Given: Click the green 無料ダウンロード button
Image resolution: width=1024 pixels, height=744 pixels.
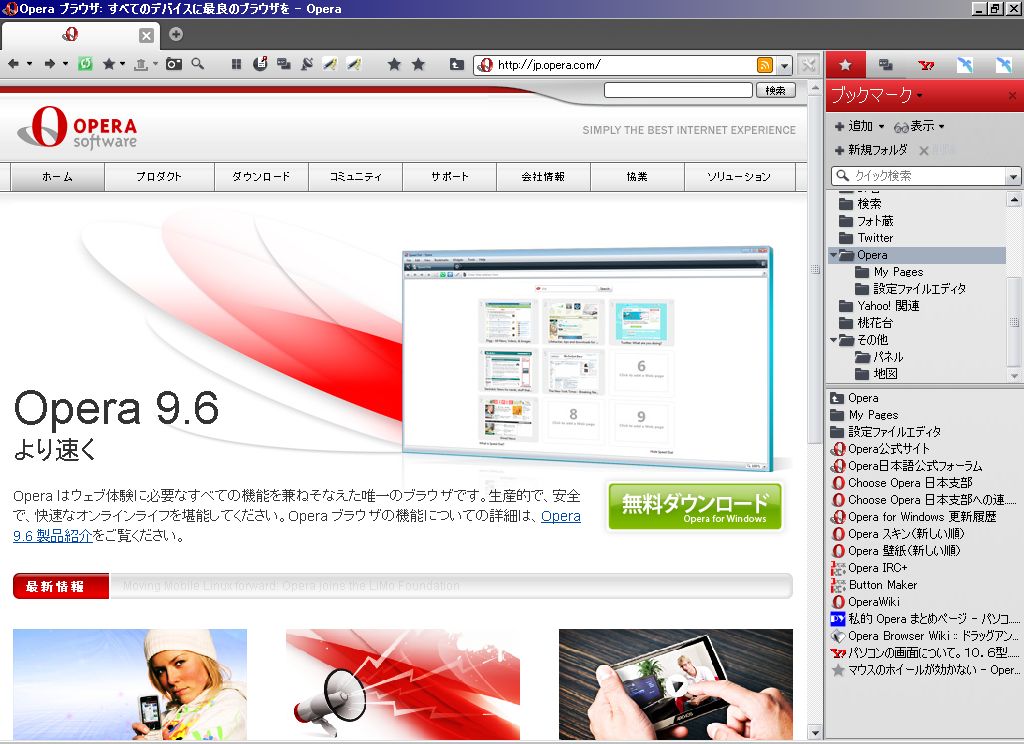Looking at the screenshot, I should tap(694, 507).
